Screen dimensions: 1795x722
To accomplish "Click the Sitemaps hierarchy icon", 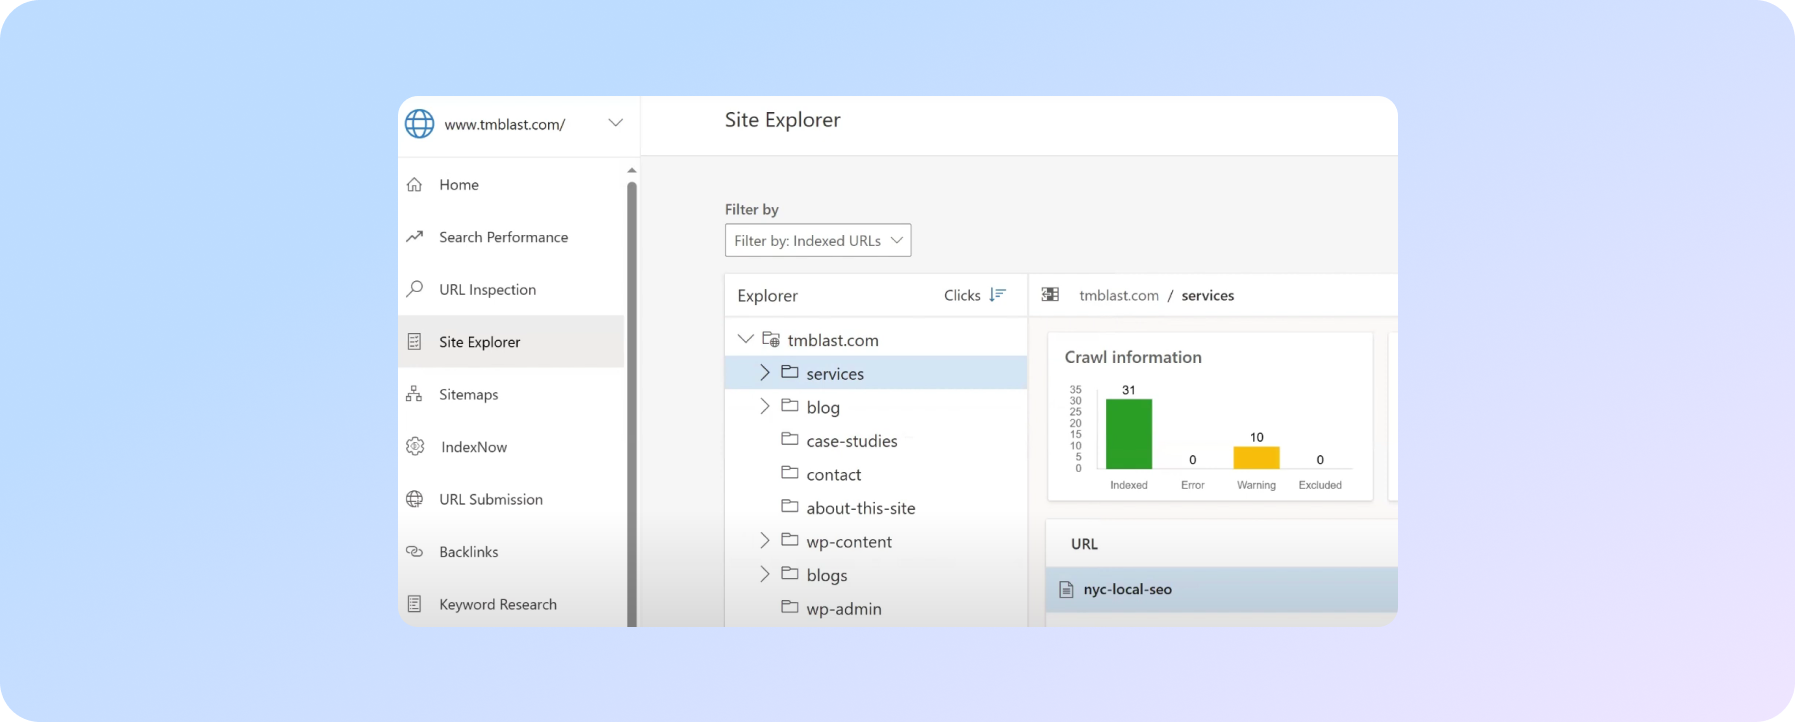I will point(414,394).
